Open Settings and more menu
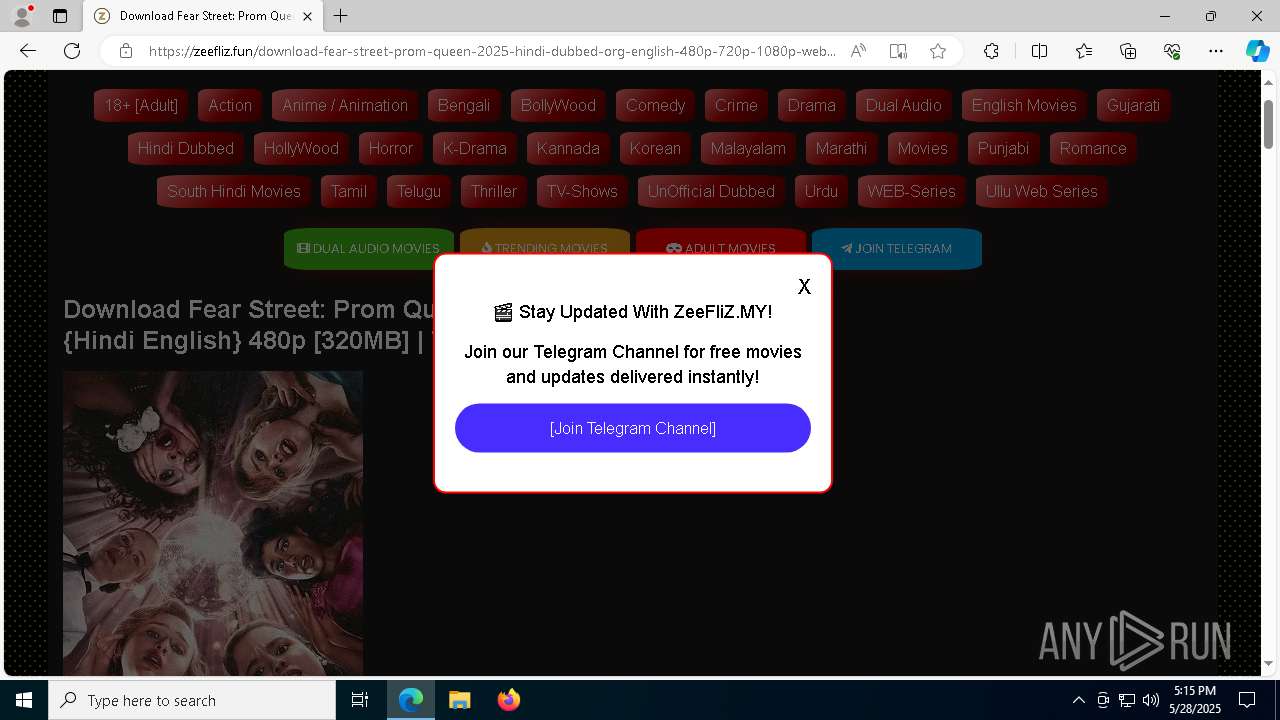The image size is (1280, 720). [x=1216, y=51]
